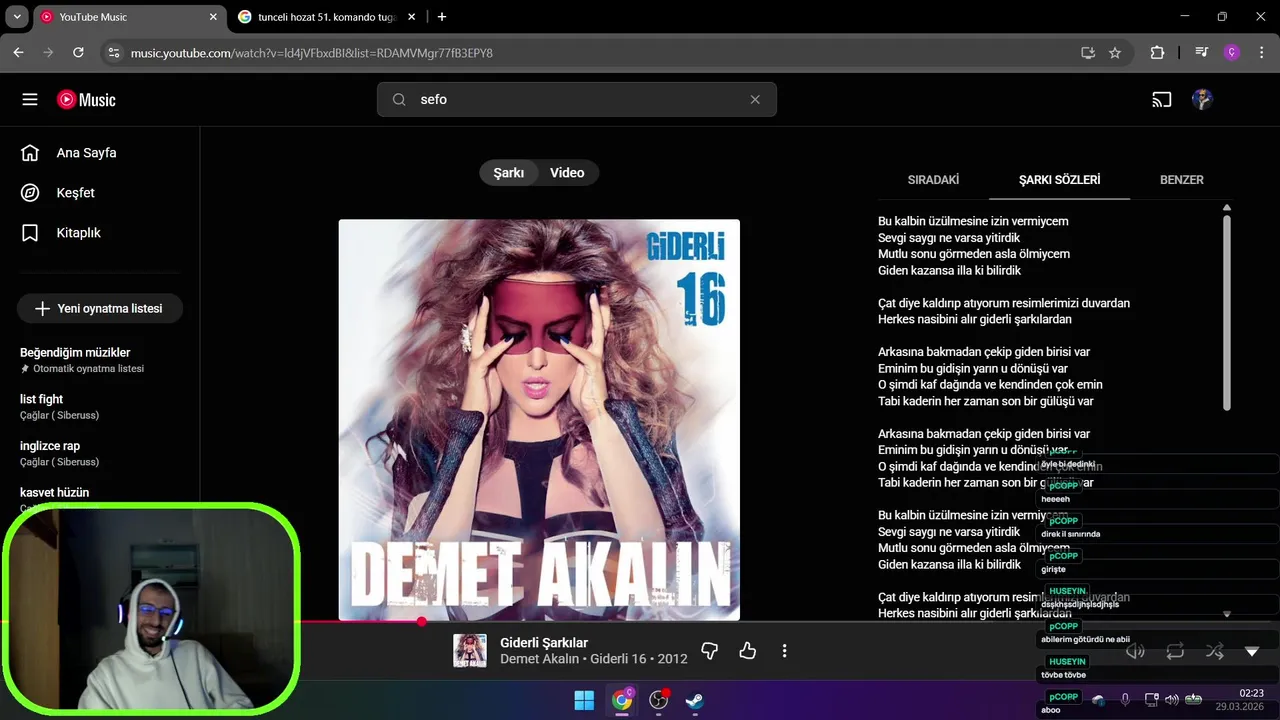Seek using the red progress bar handle
This screenshot has height=720, width=1280.
pyautogui.click(x=422, y=622)
